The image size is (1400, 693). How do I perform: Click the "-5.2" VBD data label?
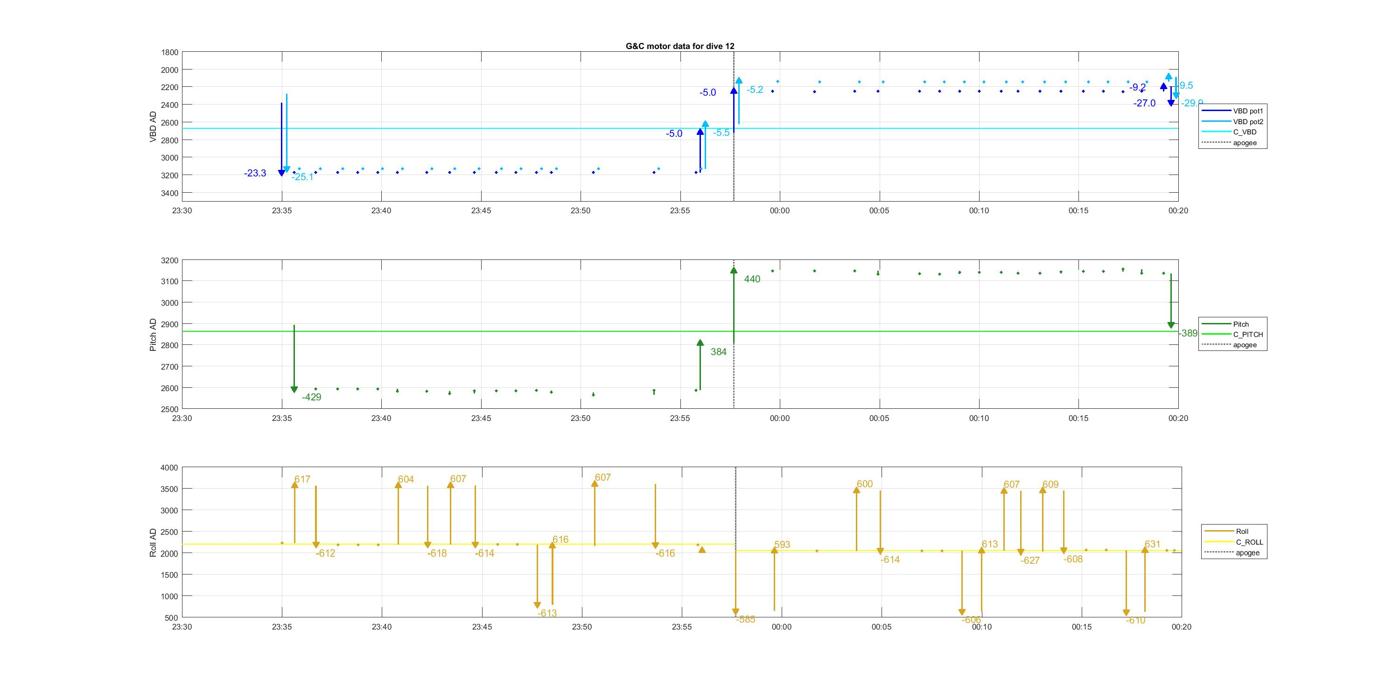[755, 91]
